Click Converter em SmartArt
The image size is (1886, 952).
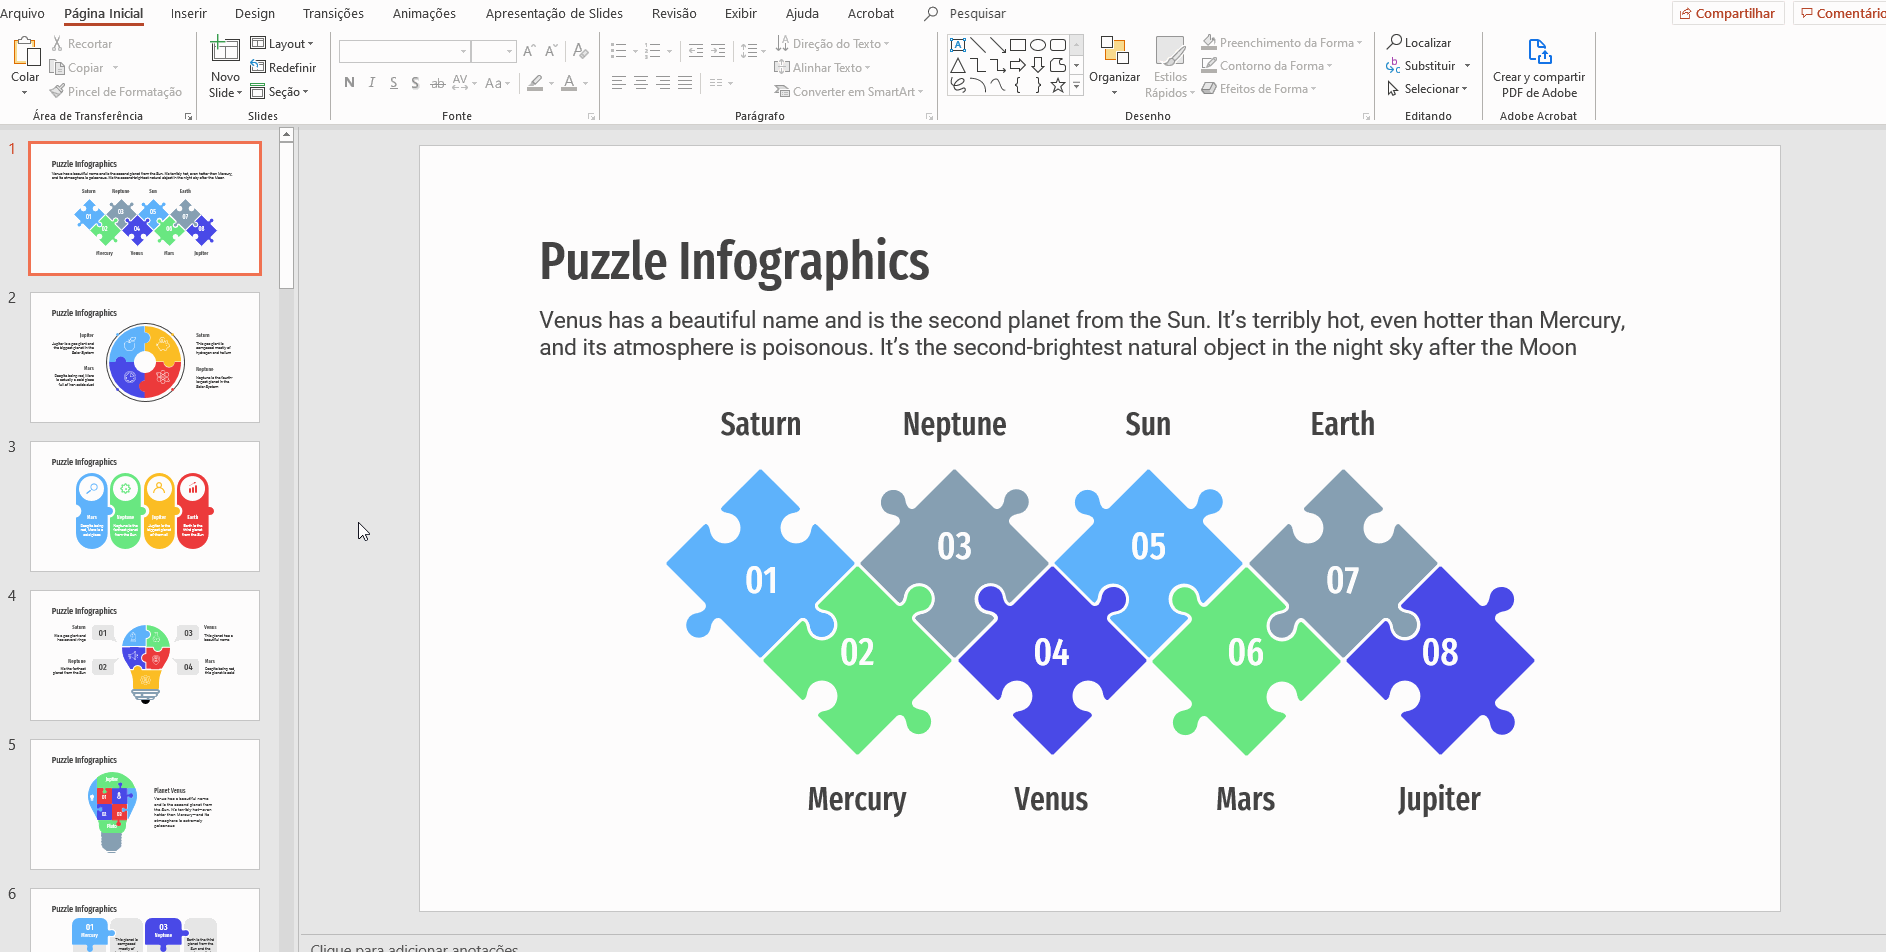(x=849, y=91)
